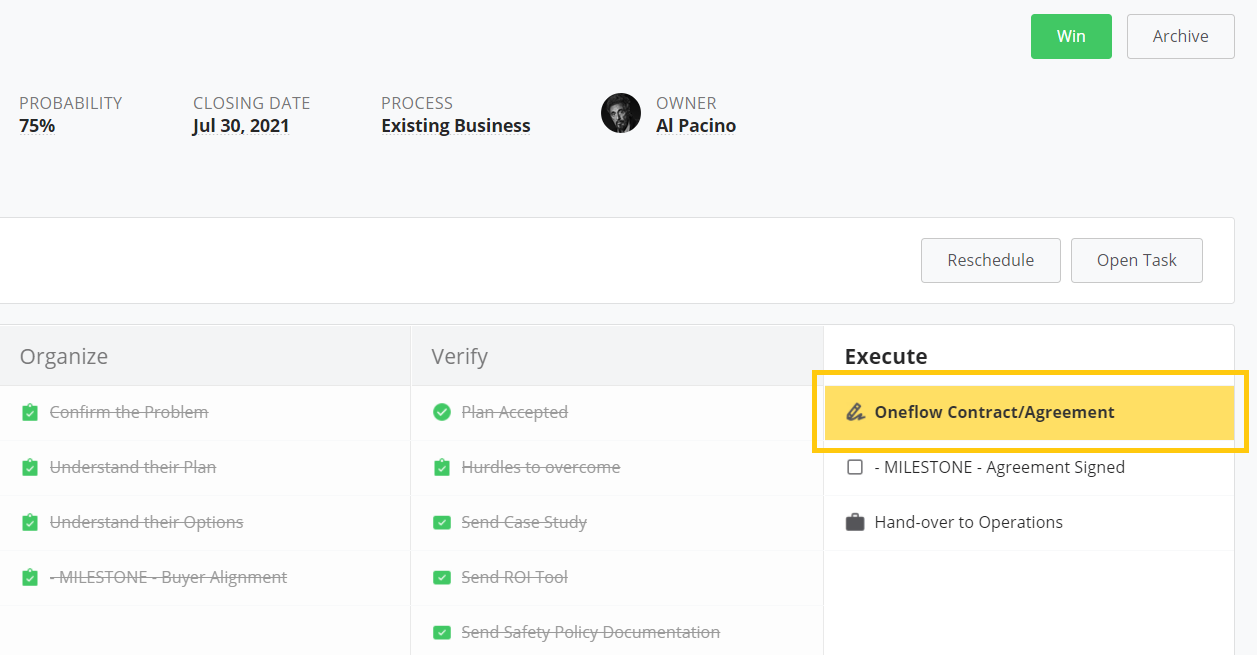Uncheck the completed box on Send Case Study

441,521
